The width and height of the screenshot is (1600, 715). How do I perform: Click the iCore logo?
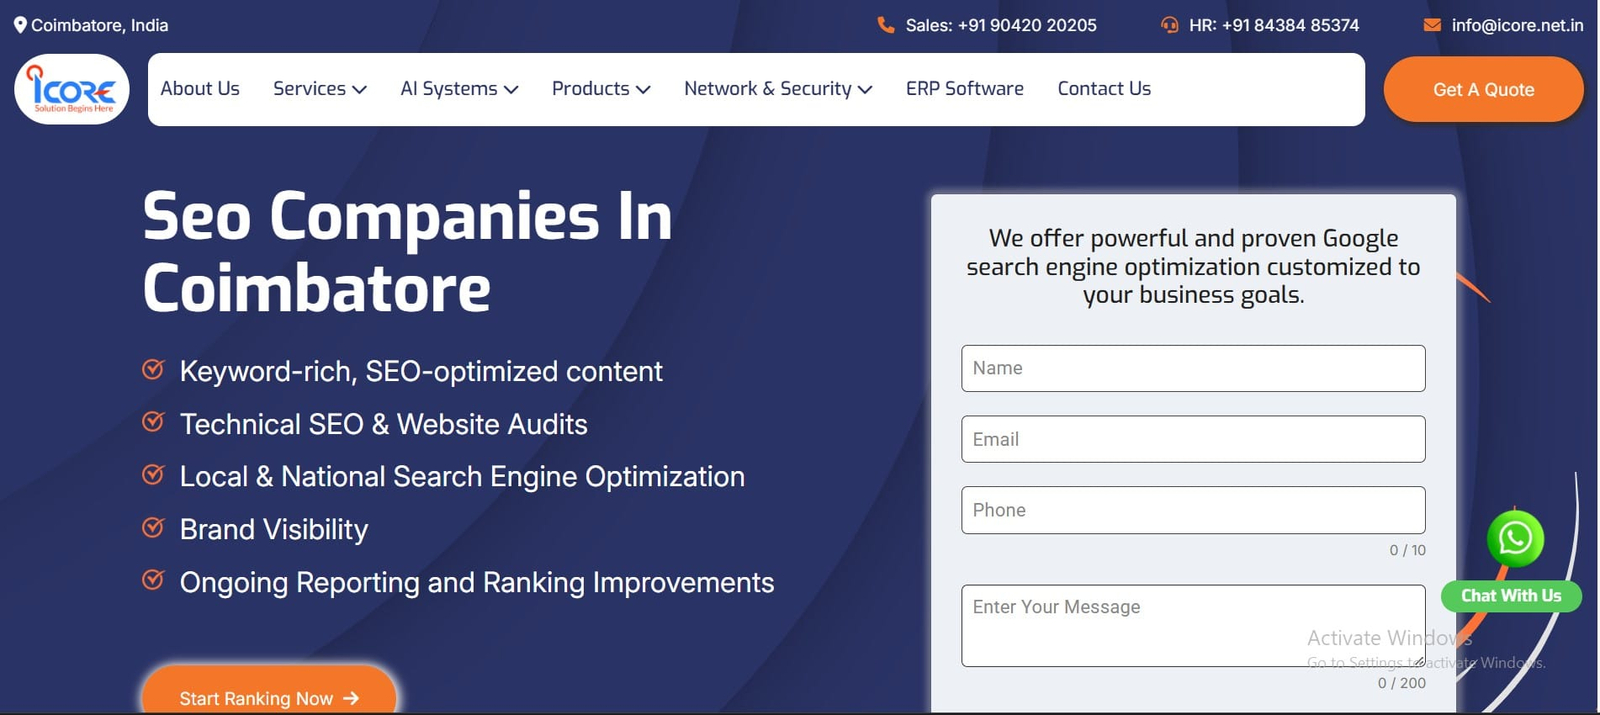tap(72, 89)
